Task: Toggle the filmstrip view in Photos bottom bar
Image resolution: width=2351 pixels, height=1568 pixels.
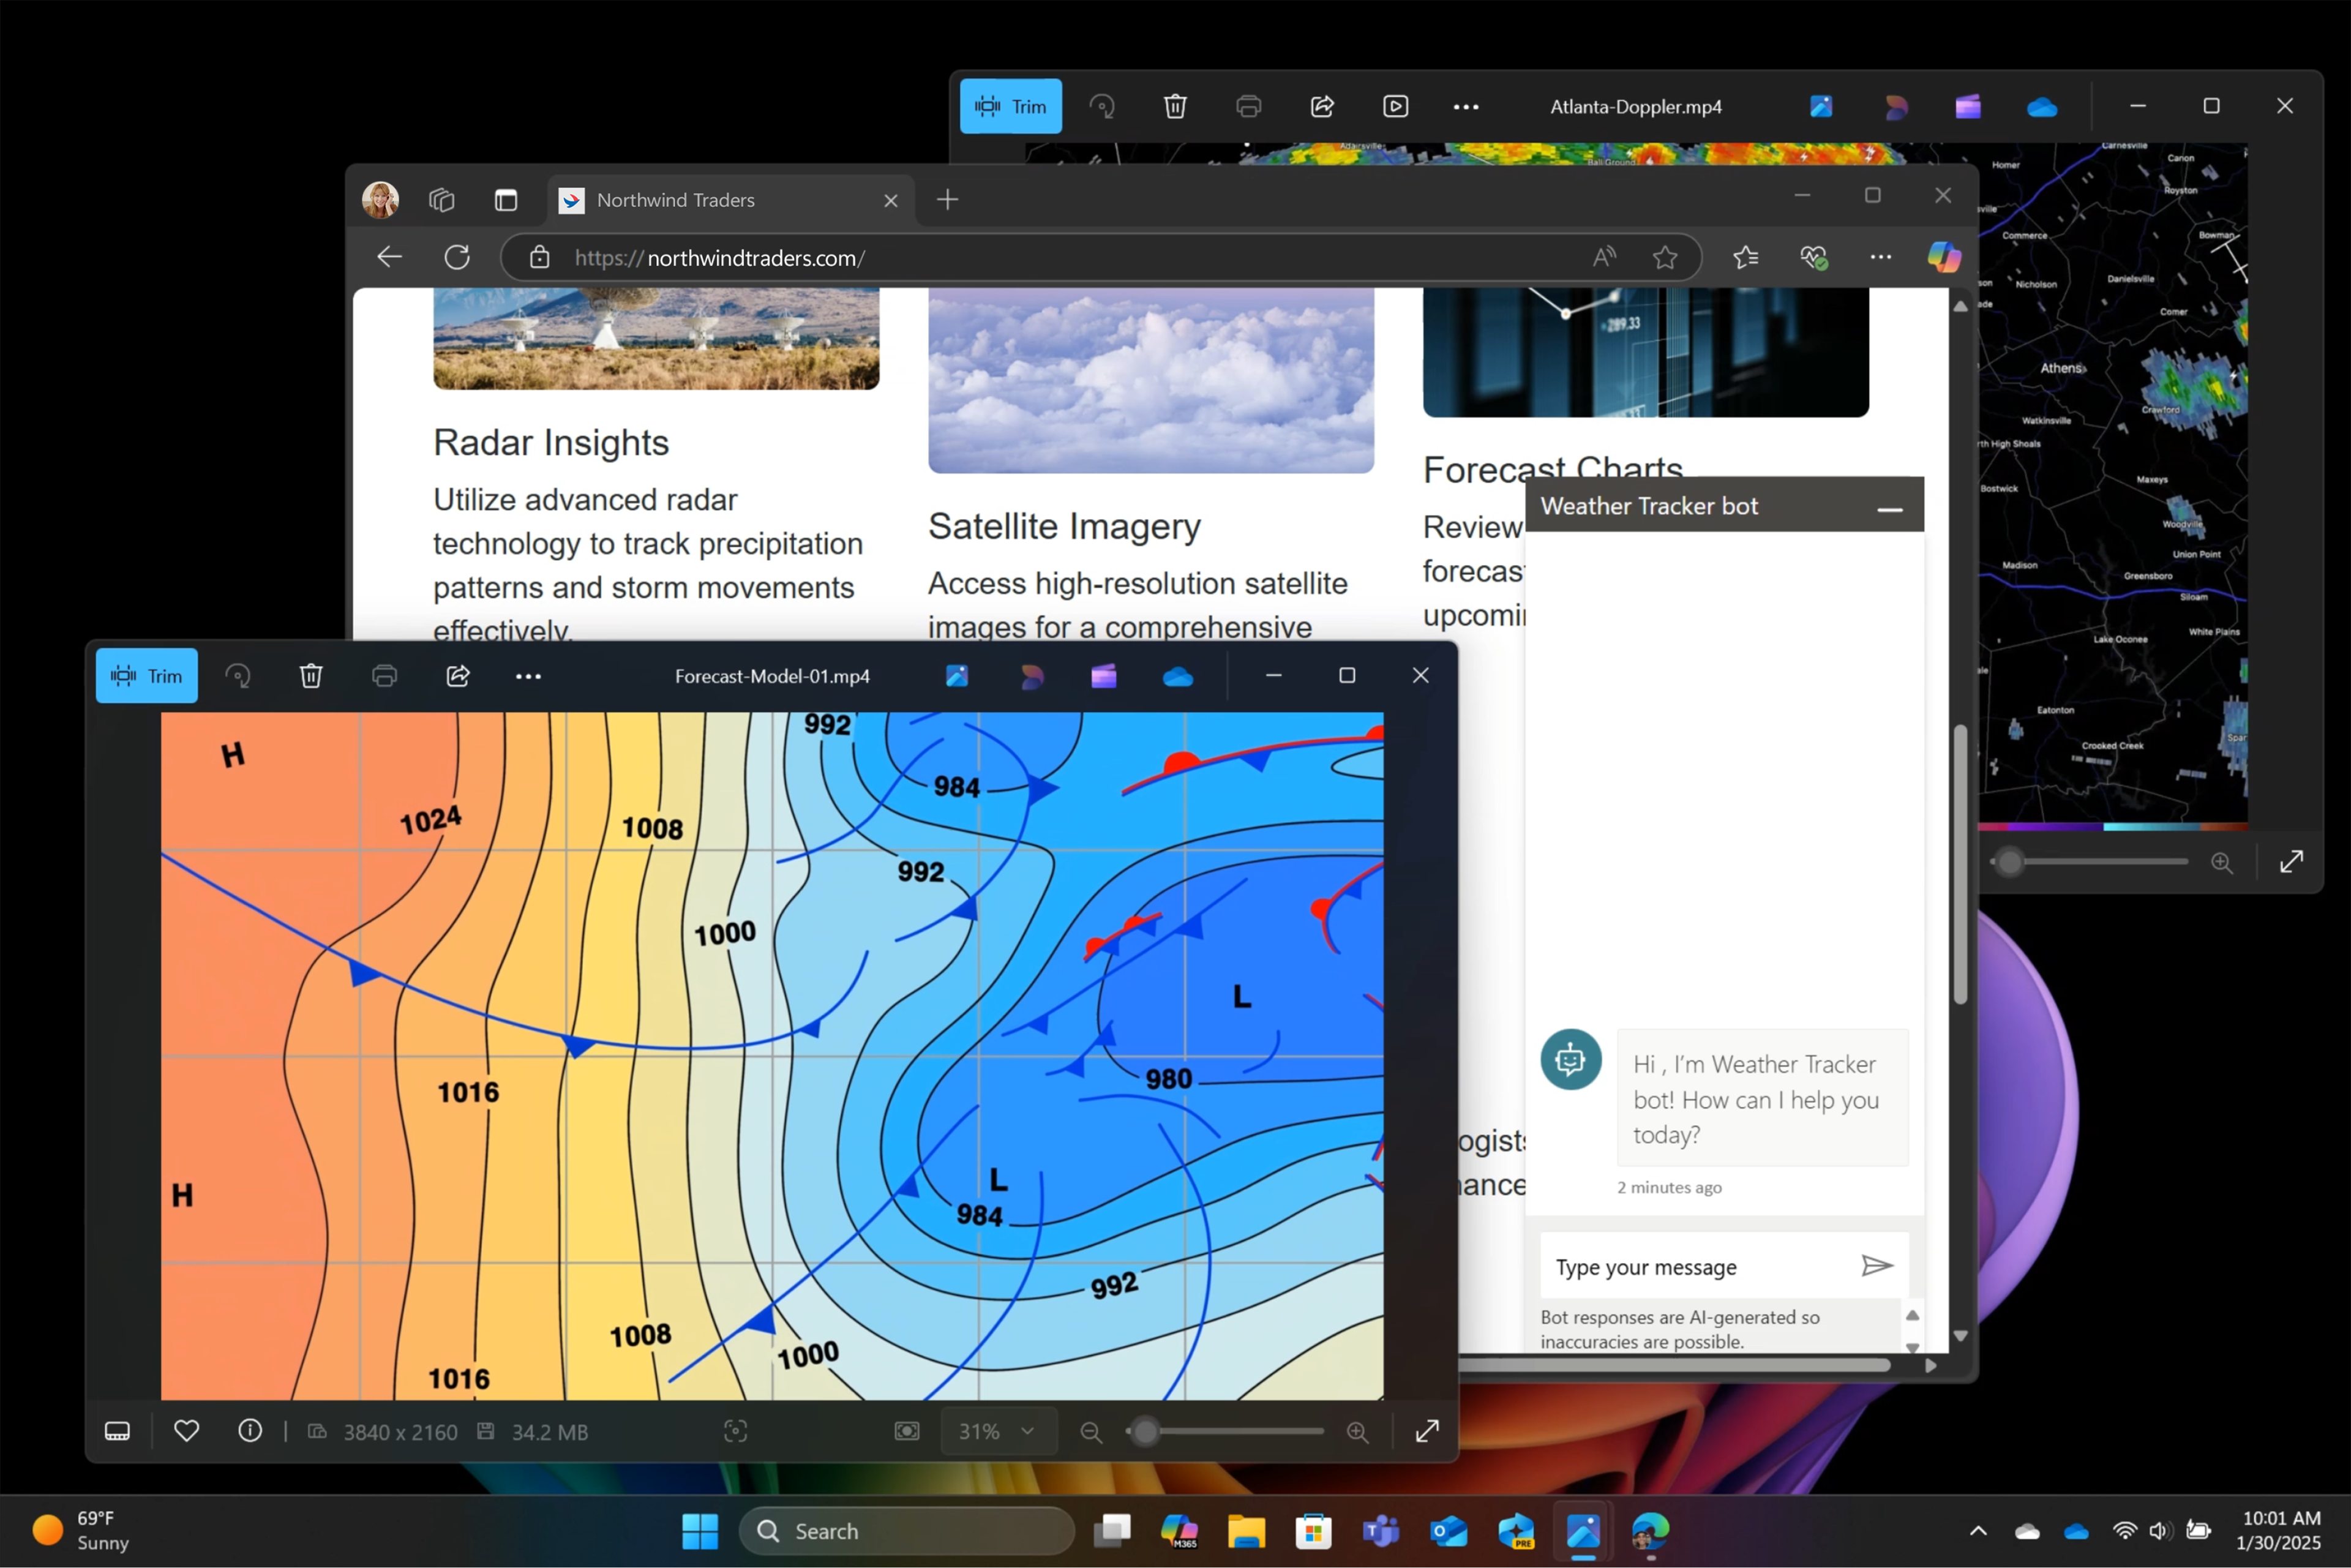Action: (x=117, y=1431)
